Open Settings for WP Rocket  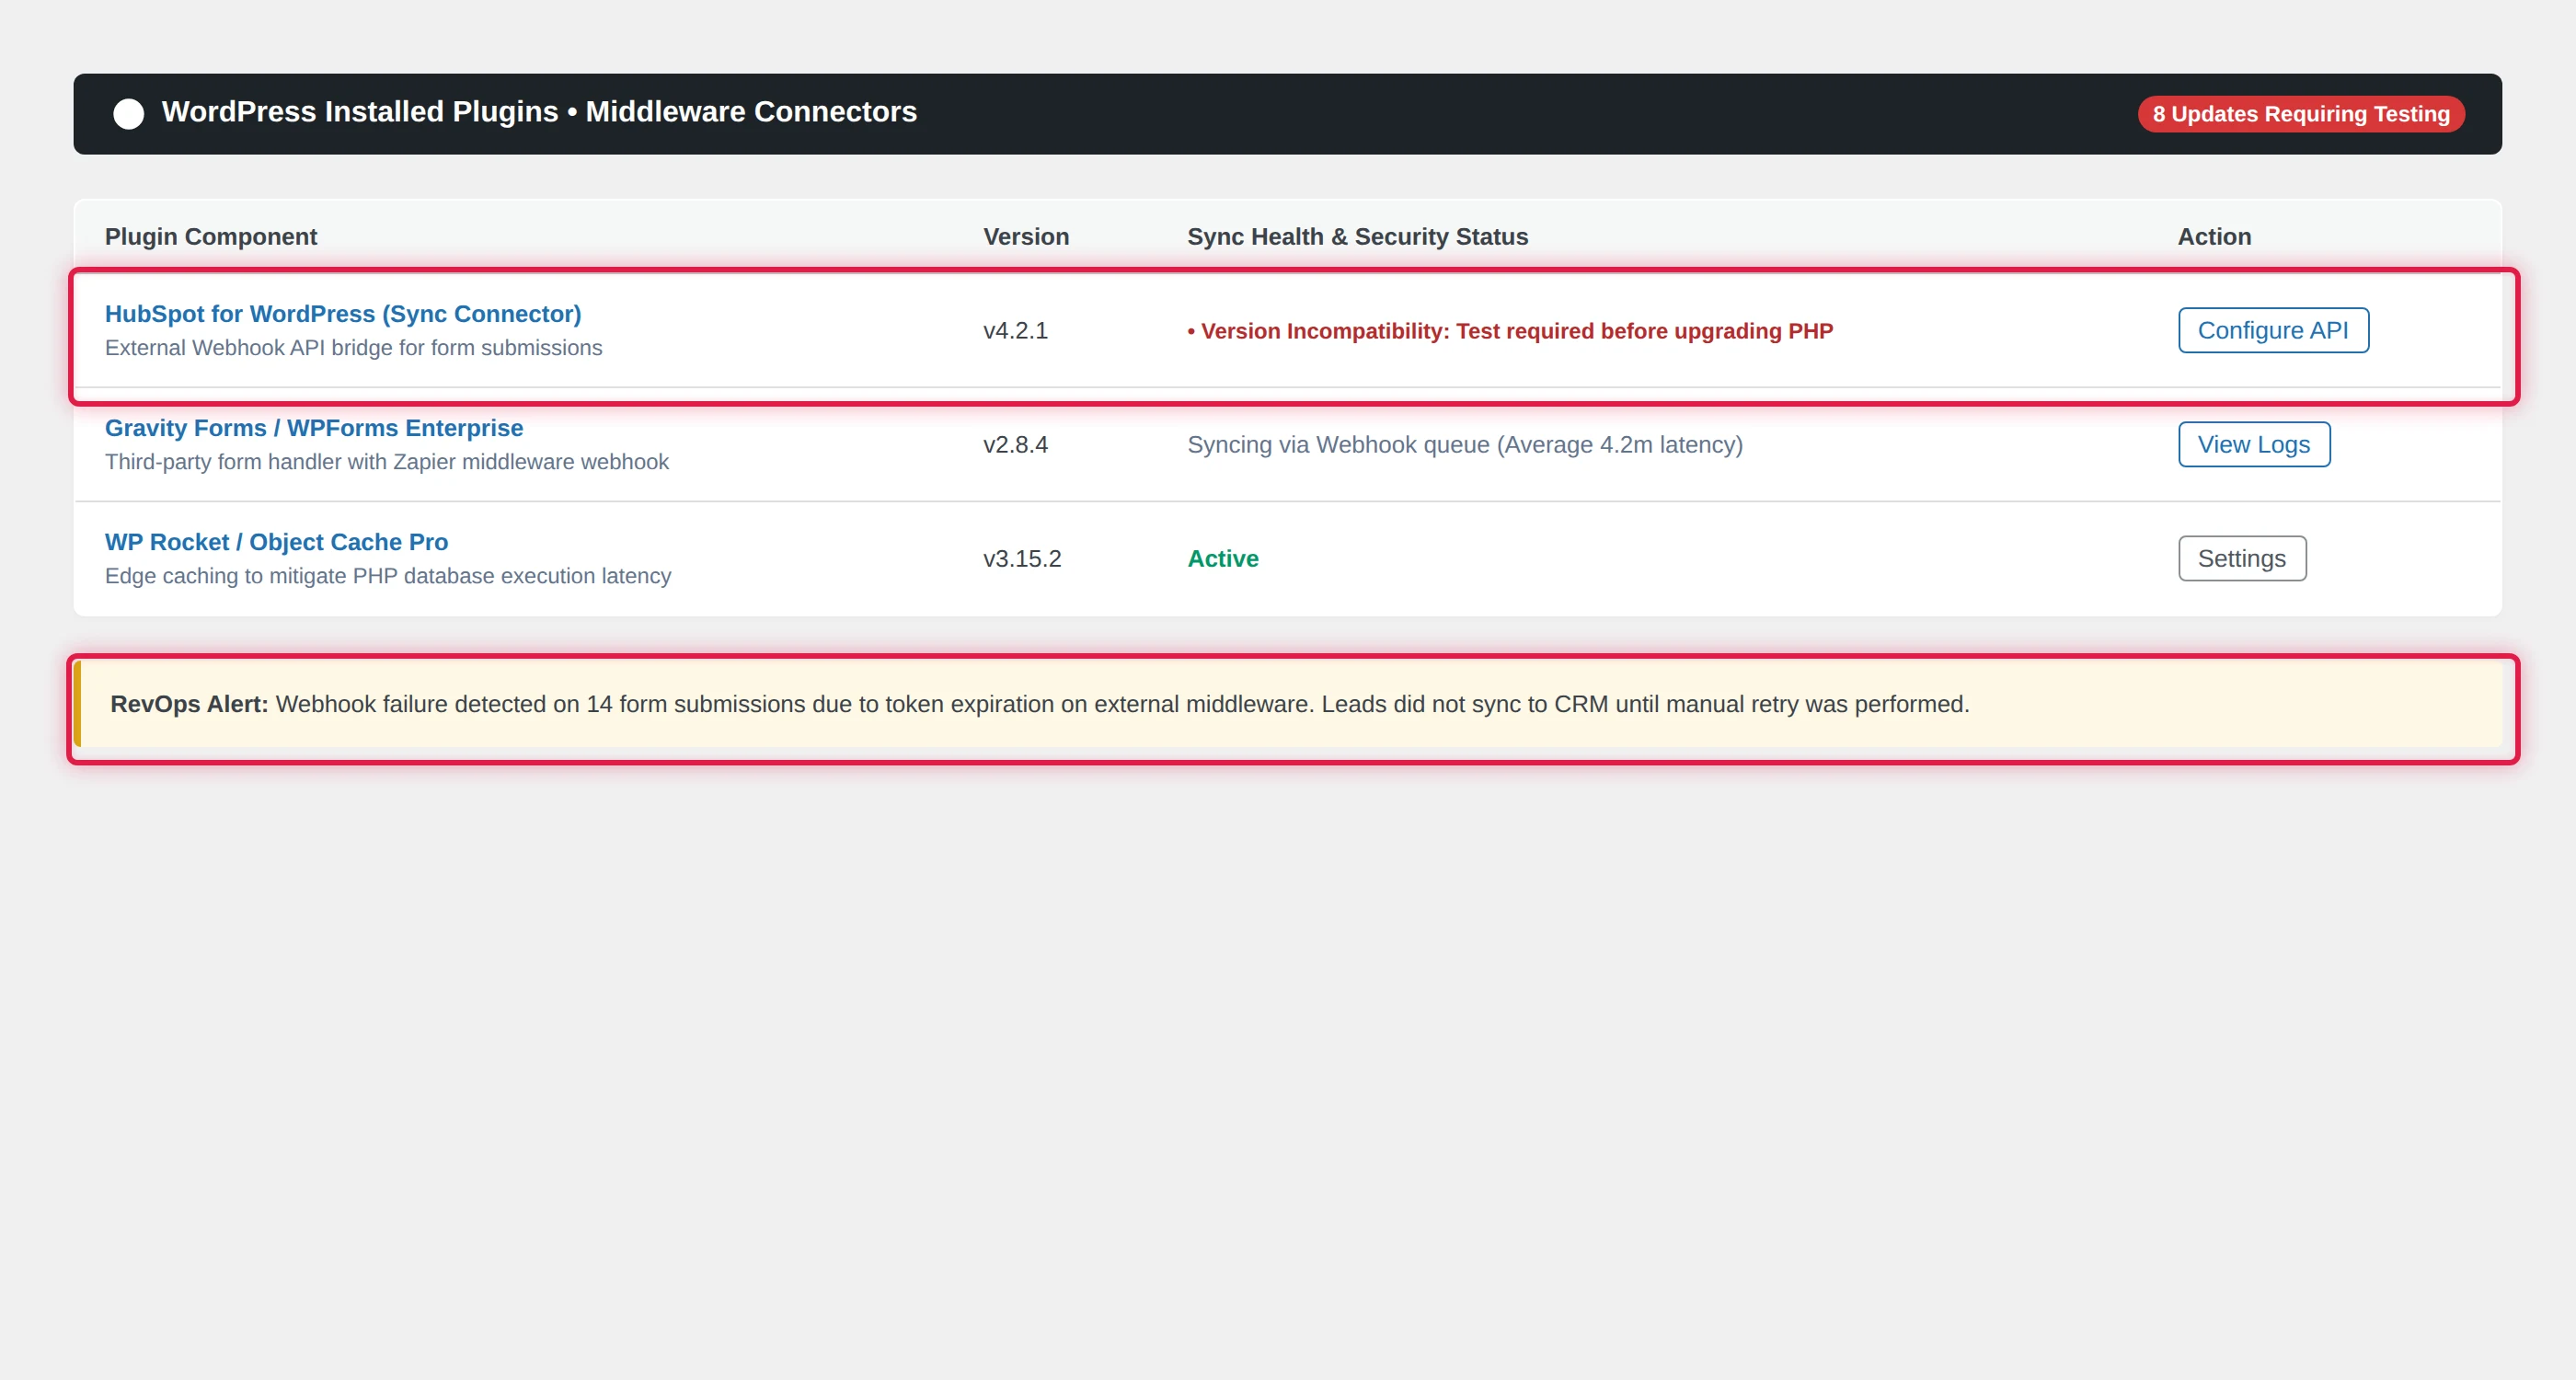tap(2242, 558)
